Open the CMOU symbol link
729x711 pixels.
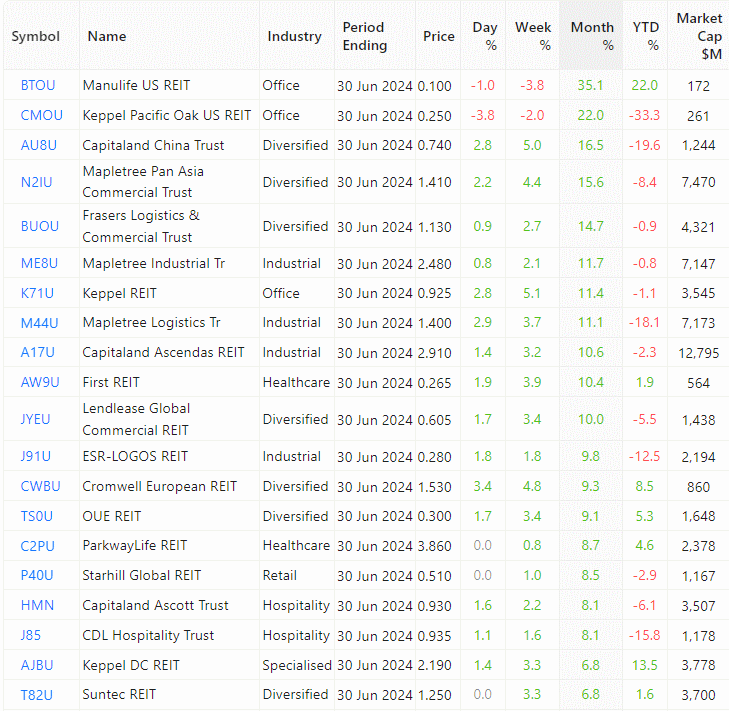(x=41, y=115)
